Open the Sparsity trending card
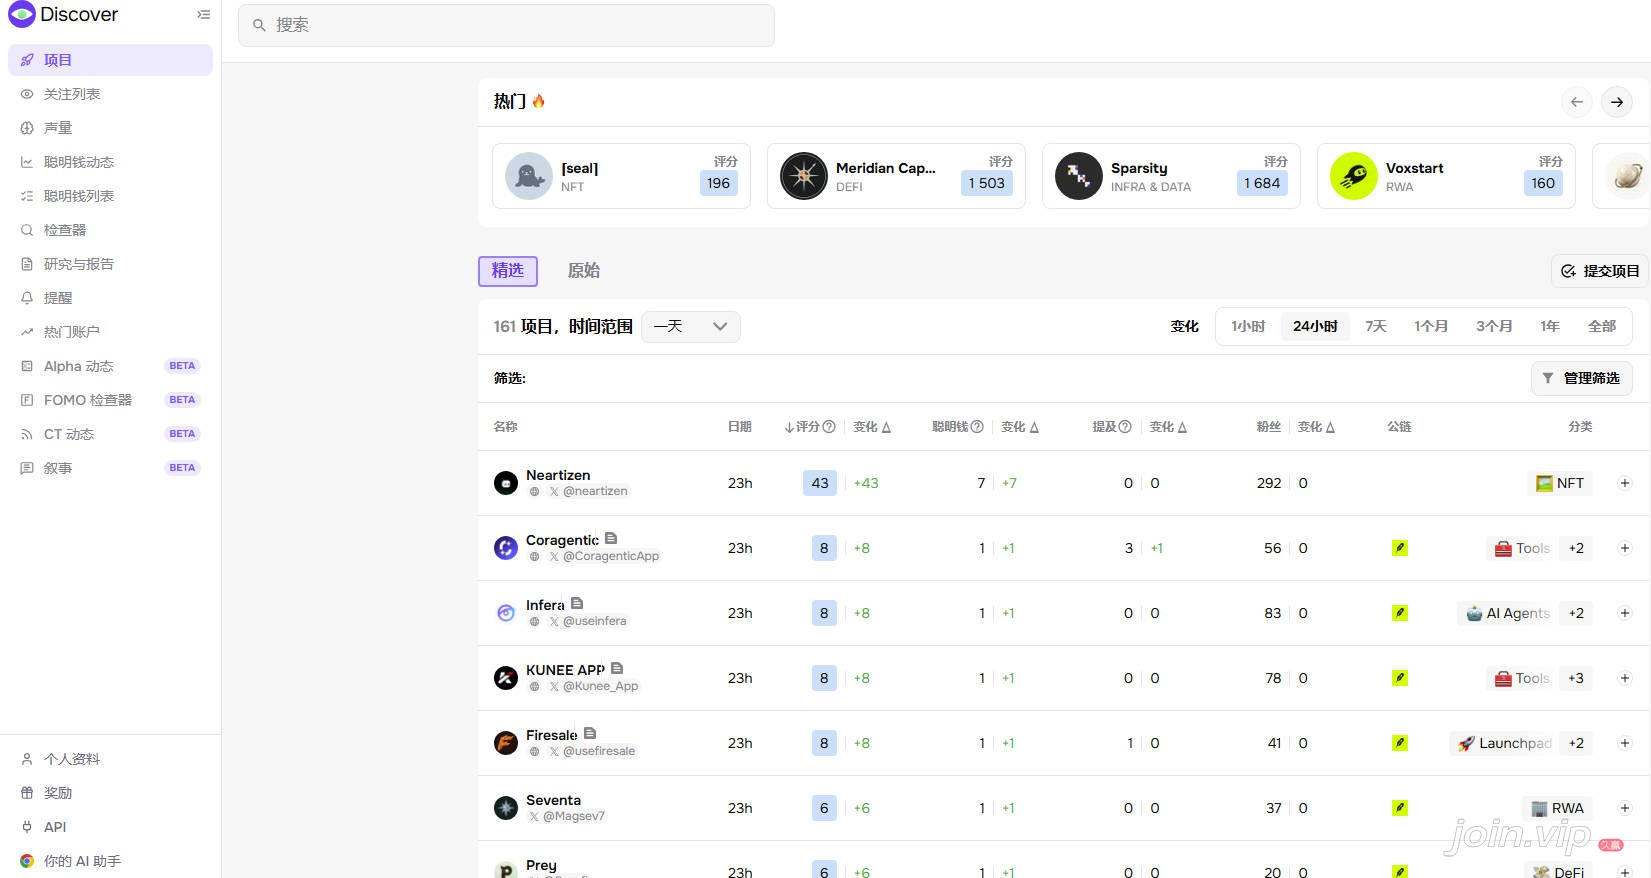Image resolution: width=1651 pixels, height=878 pixels. pos(1171,176)
